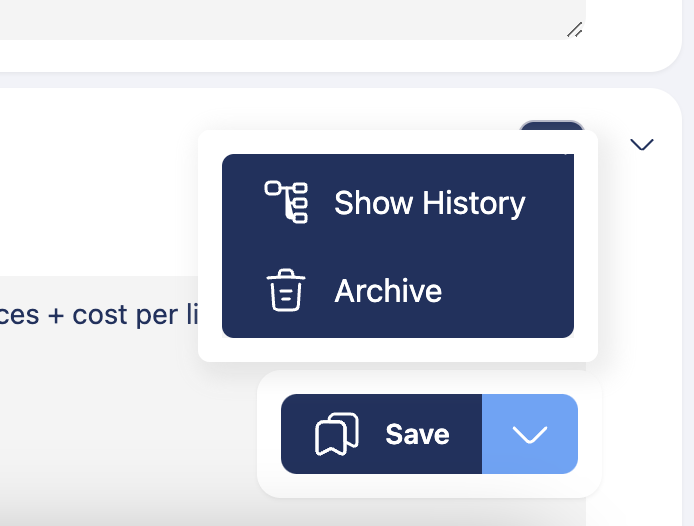Focus the field containing "cost per" text

100,315
